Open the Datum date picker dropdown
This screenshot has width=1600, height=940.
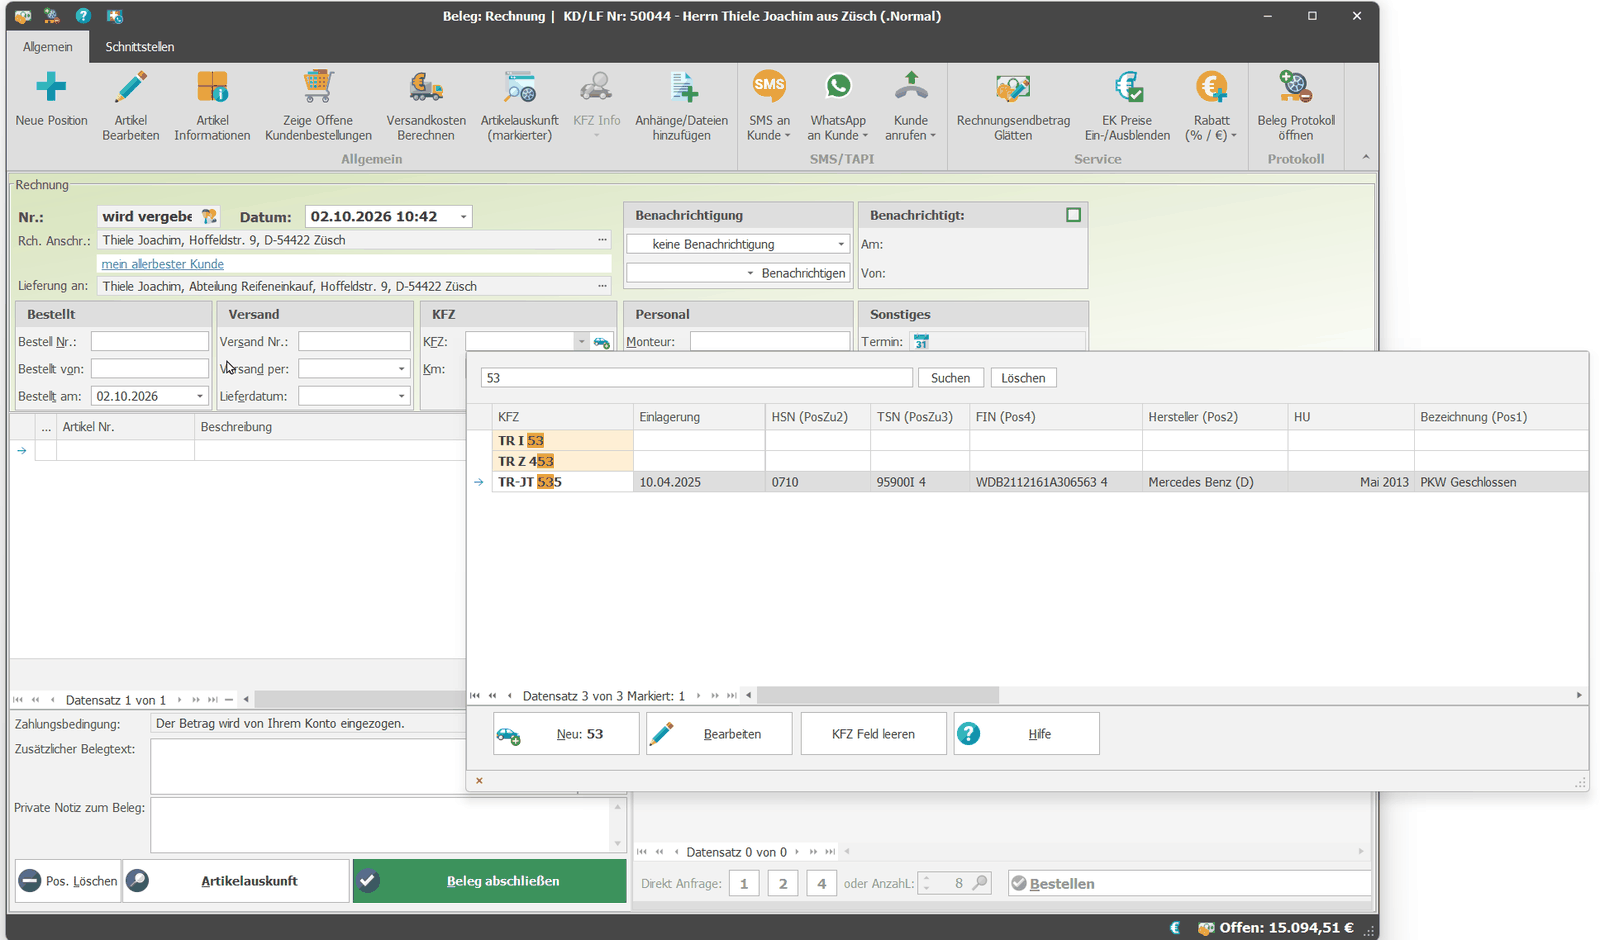463,217
